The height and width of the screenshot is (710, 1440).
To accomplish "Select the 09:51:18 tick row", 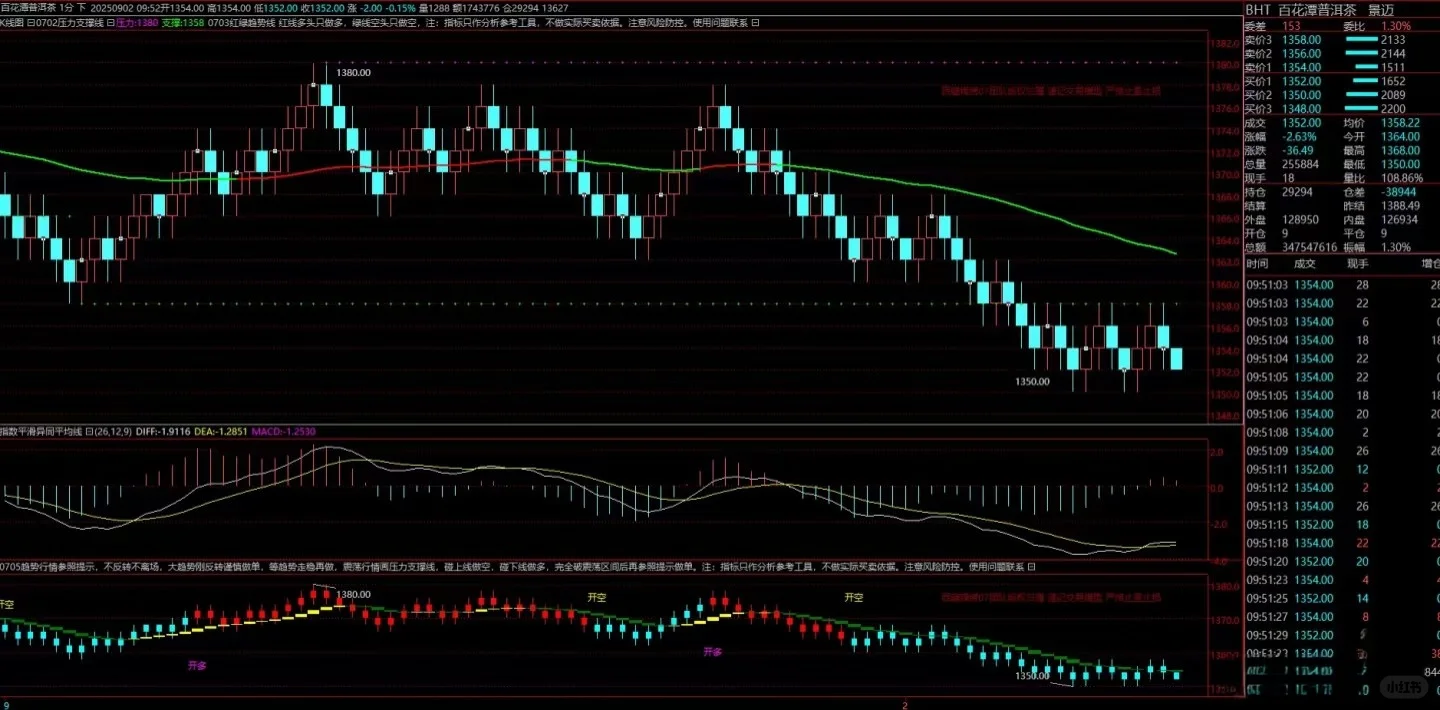I will click(1342, 542).
